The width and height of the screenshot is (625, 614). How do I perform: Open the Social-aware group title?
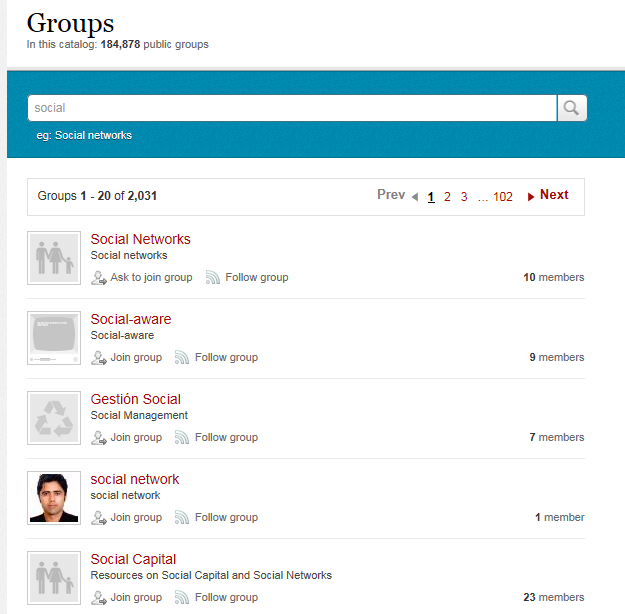tap(131, 319)
